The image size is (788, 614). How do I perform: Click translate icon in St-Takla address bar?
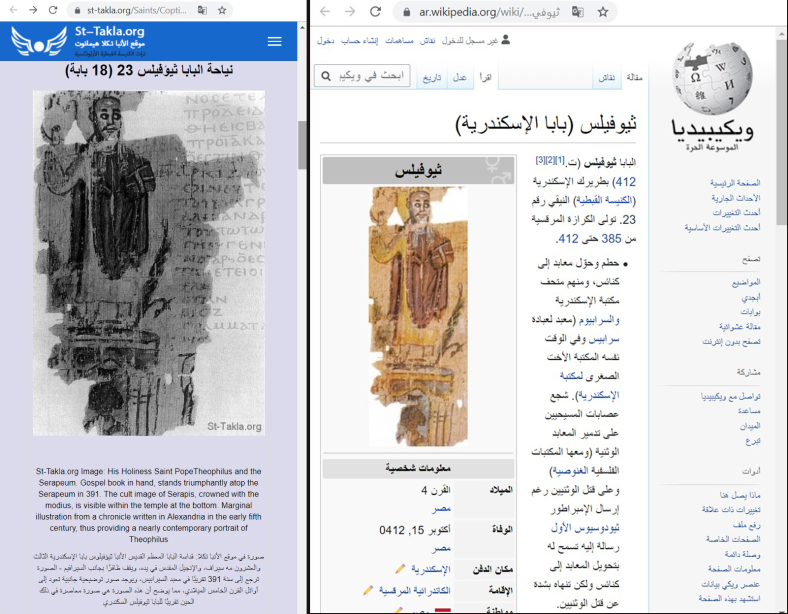[202, 10]
